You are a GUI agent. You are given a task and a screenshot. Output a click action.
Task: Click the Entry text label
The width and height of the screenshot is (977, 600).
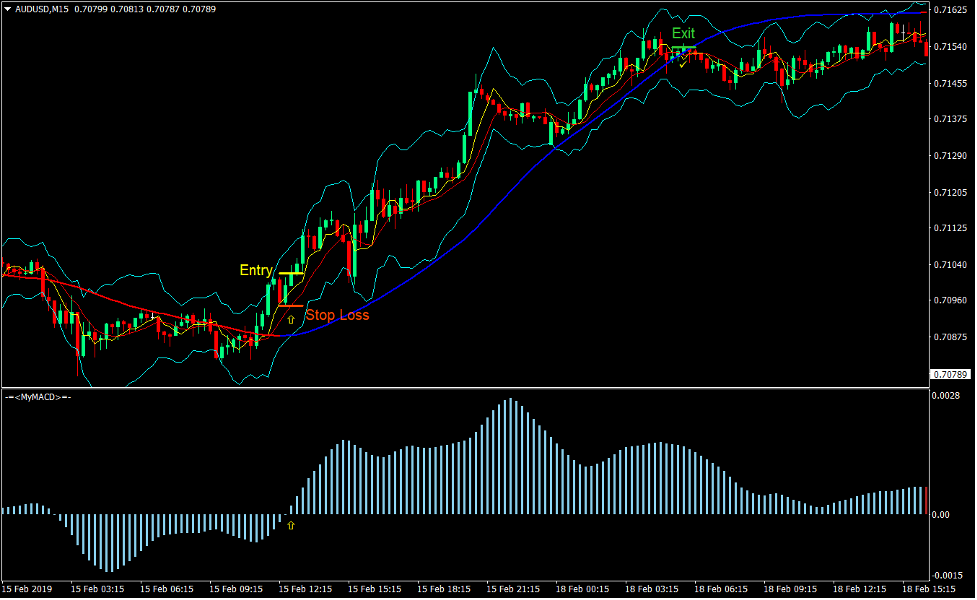click(x=256, y=270)
